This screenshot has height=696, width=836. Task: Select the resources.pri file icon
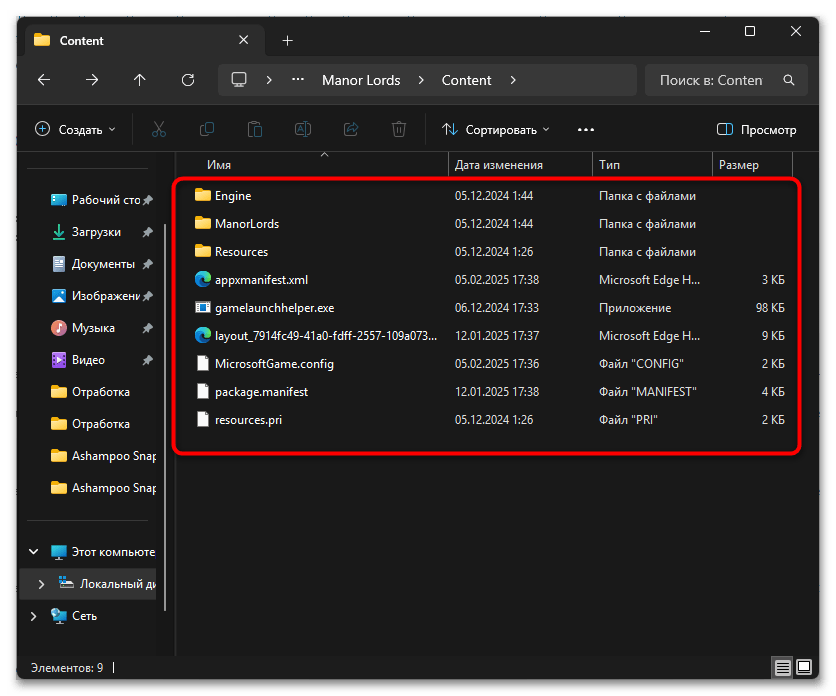tap(203, 419)
